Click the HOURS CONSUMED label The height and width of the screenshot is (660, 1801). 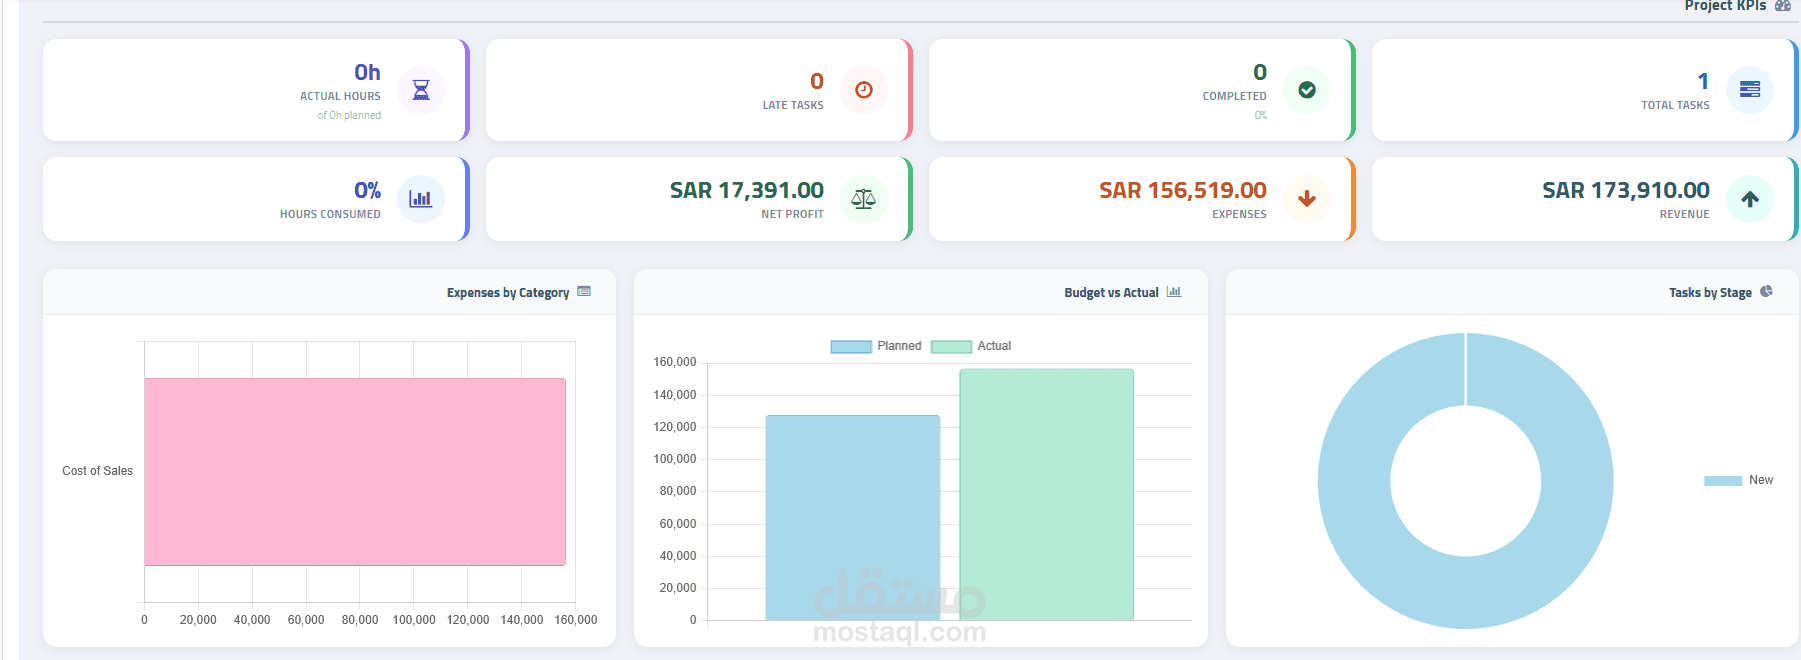pos(330,214)
